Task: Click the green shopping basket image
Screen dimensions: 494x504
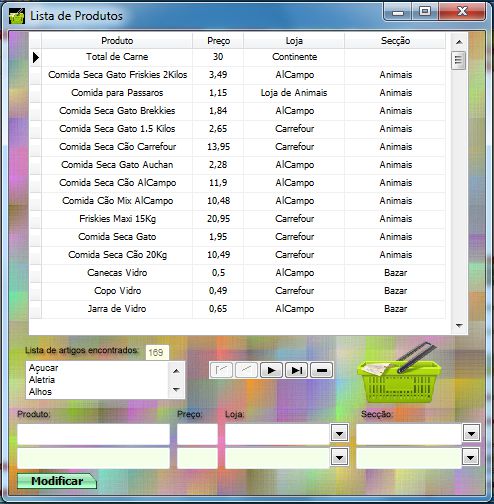Action: click(x=399, y=374)
